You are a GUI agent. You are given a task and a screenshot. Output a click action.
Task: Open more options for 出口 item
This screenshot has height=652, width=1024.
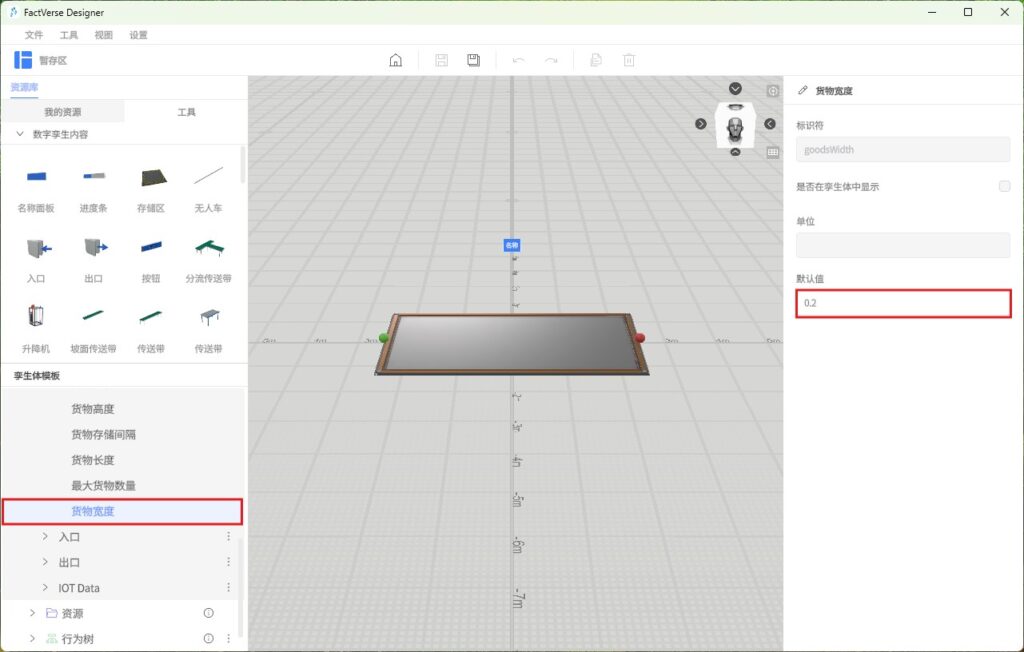click(228, 562)
